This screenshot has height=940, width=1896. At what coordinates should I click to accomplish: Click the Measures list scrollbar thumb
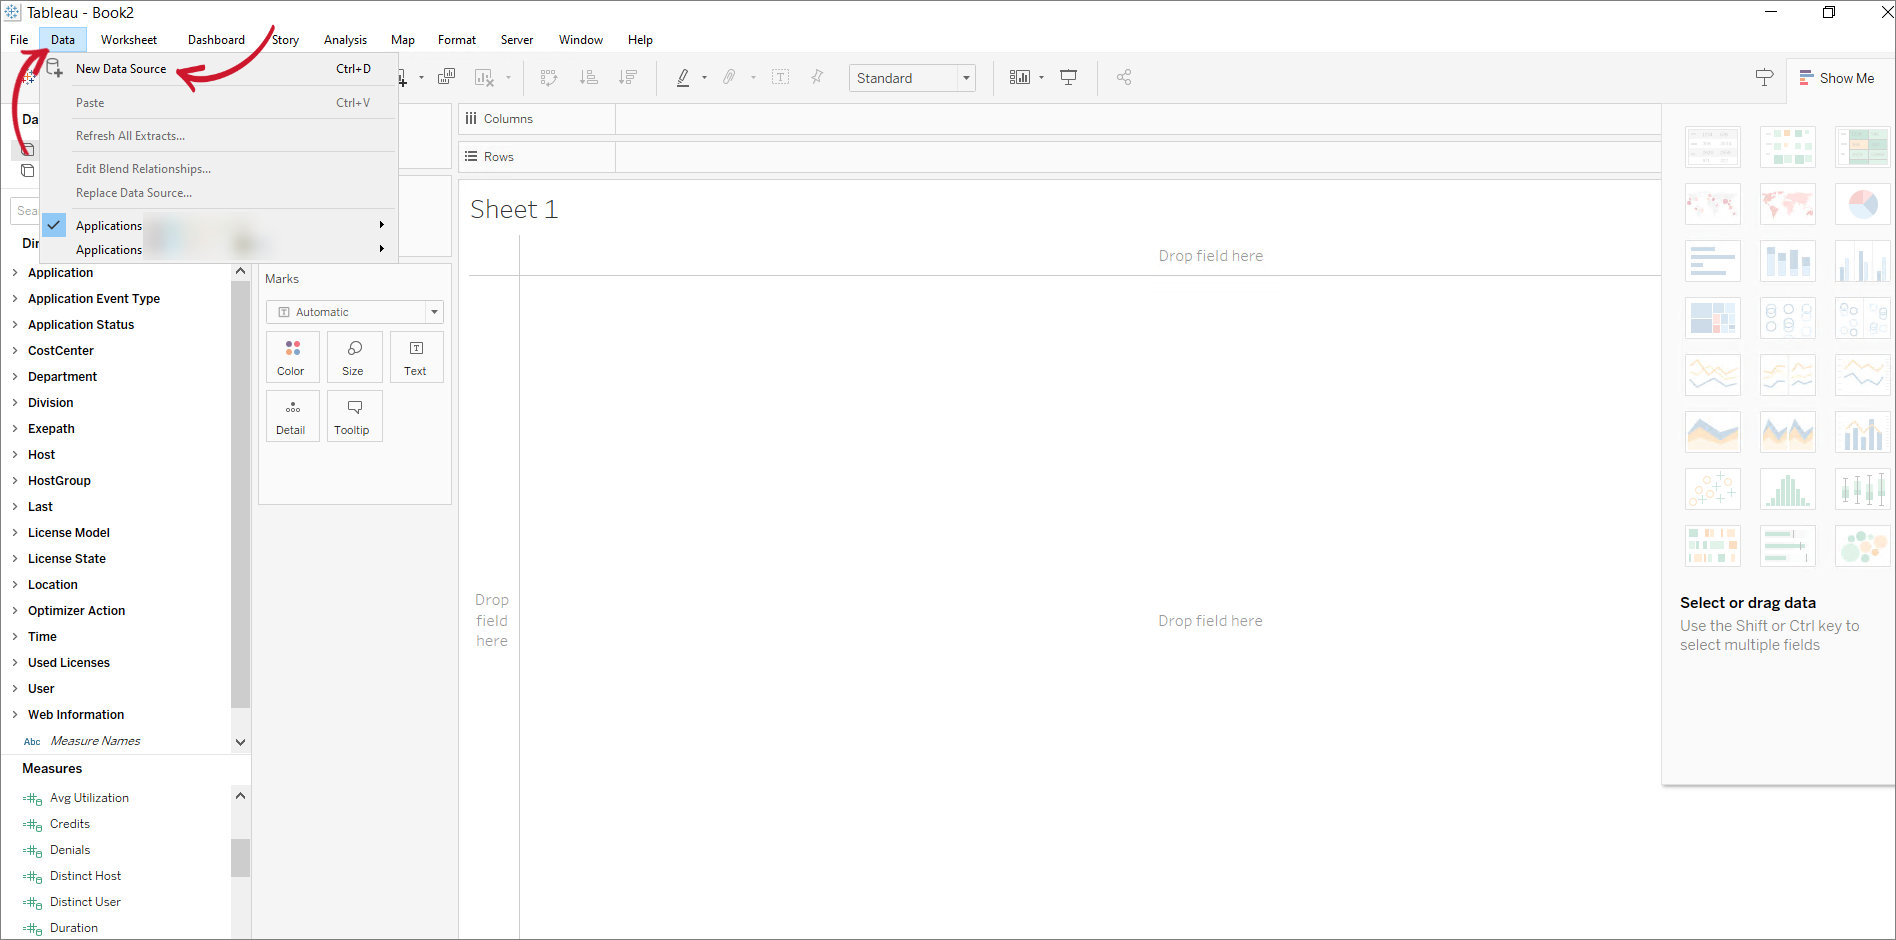240,857
